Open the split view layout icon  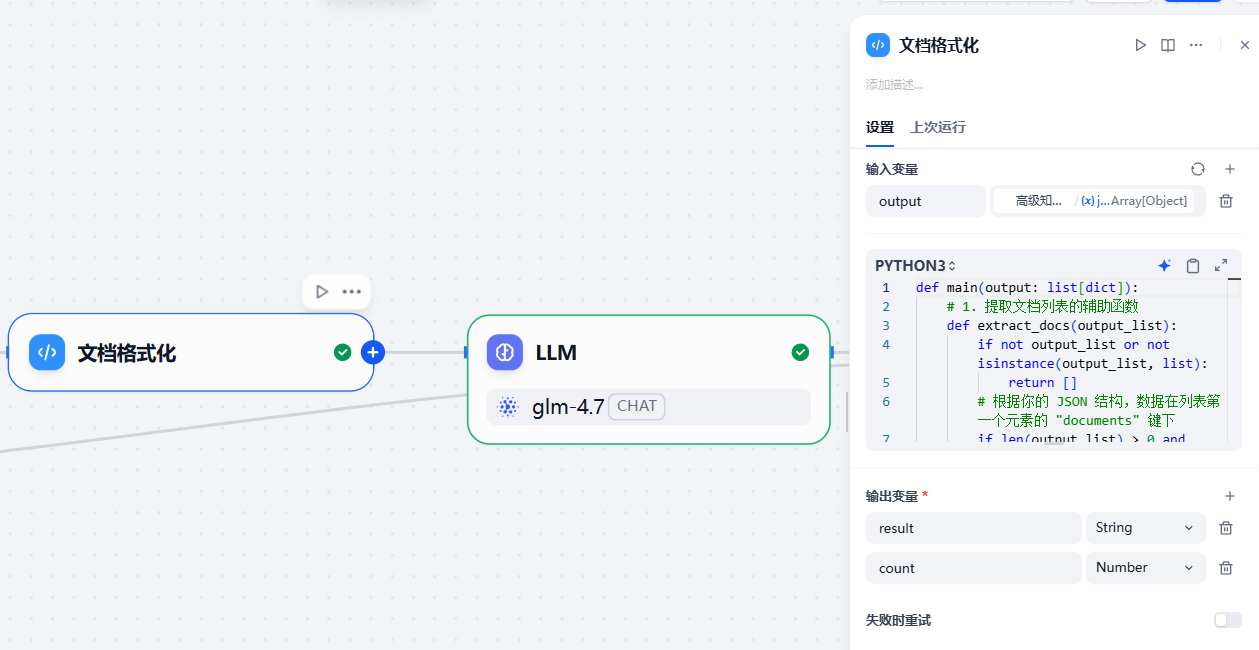tap(1168, 45)
